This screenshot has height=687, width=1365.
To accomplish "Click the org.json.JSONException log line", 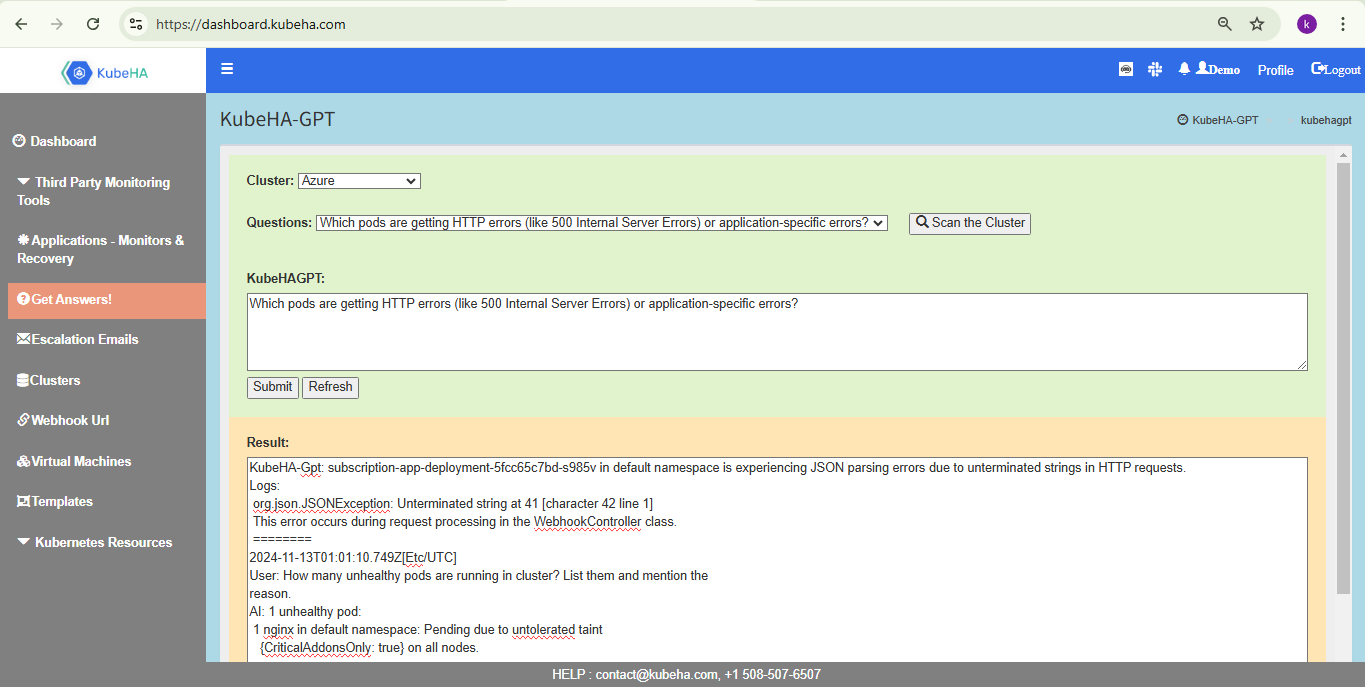I will pos(453,503).
